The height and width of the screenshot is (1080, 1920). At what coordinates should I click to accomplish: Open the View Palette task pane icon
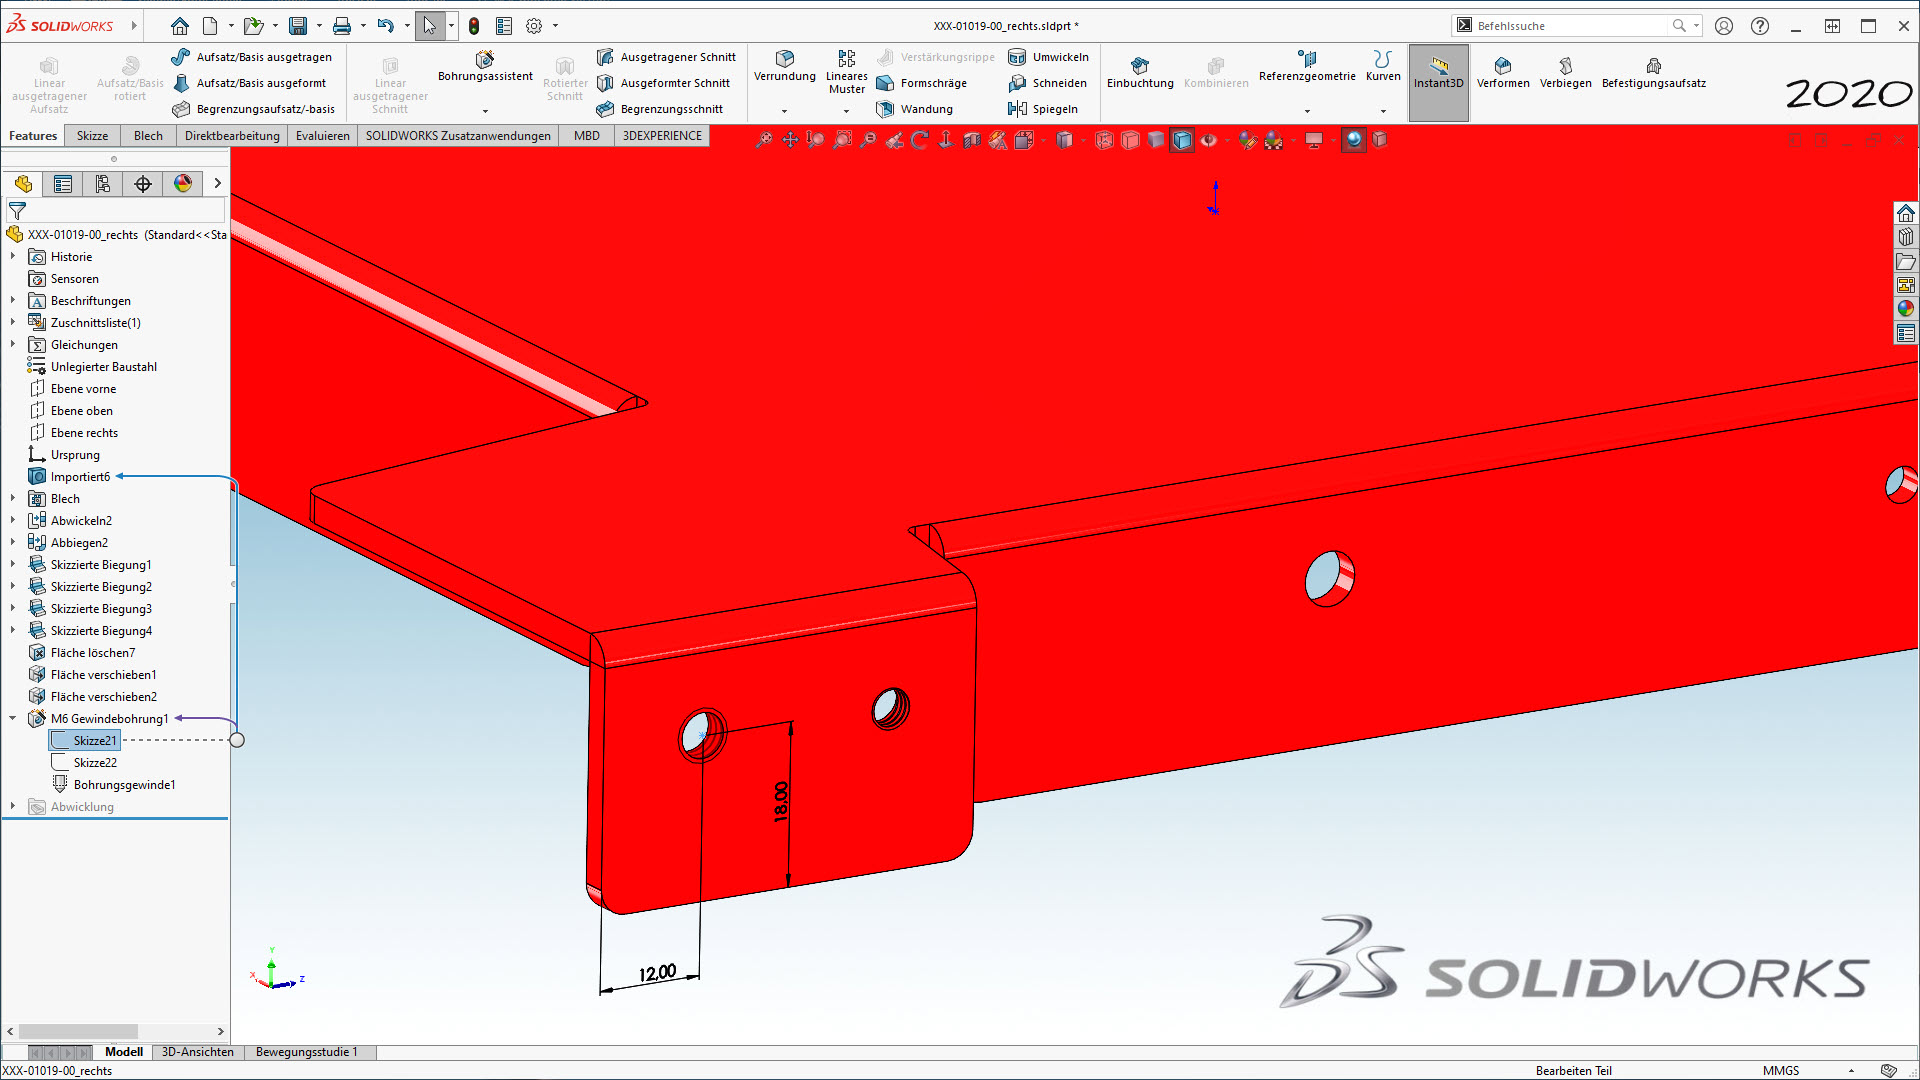pyautogui.click(x=1906, y=285)
